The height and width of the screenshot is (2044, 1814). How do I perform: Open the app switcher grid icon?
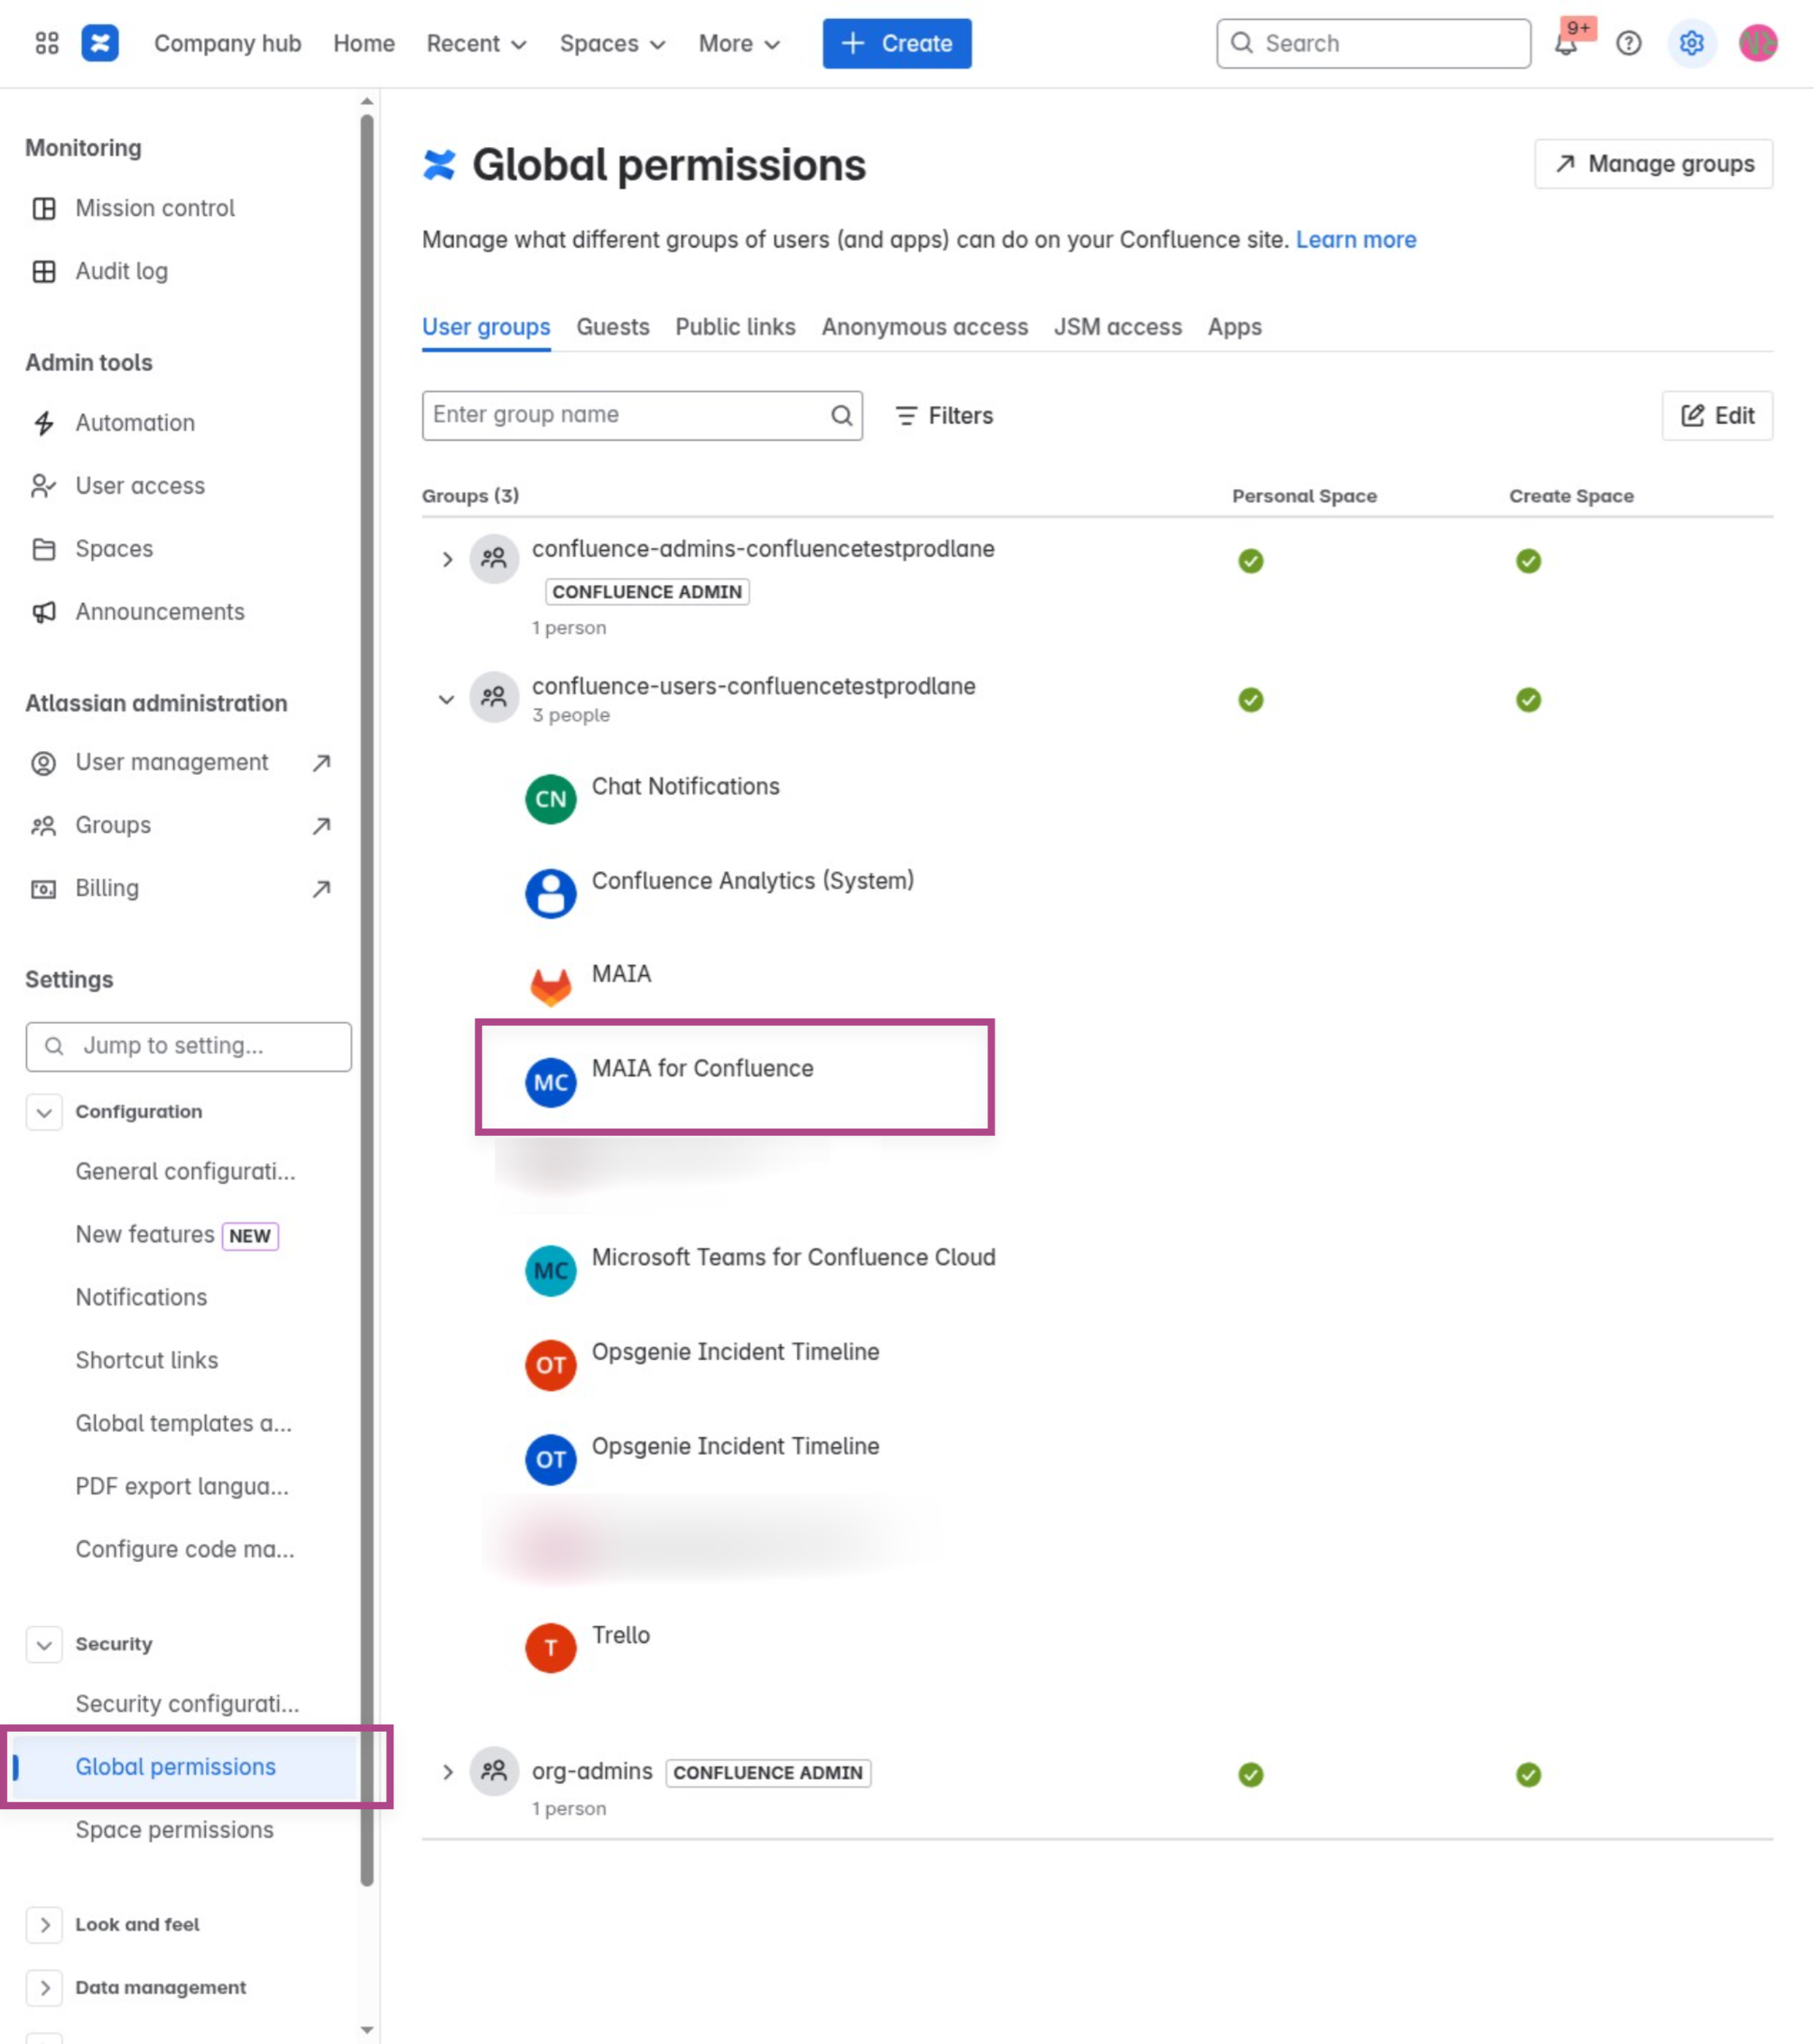[47, 43]
